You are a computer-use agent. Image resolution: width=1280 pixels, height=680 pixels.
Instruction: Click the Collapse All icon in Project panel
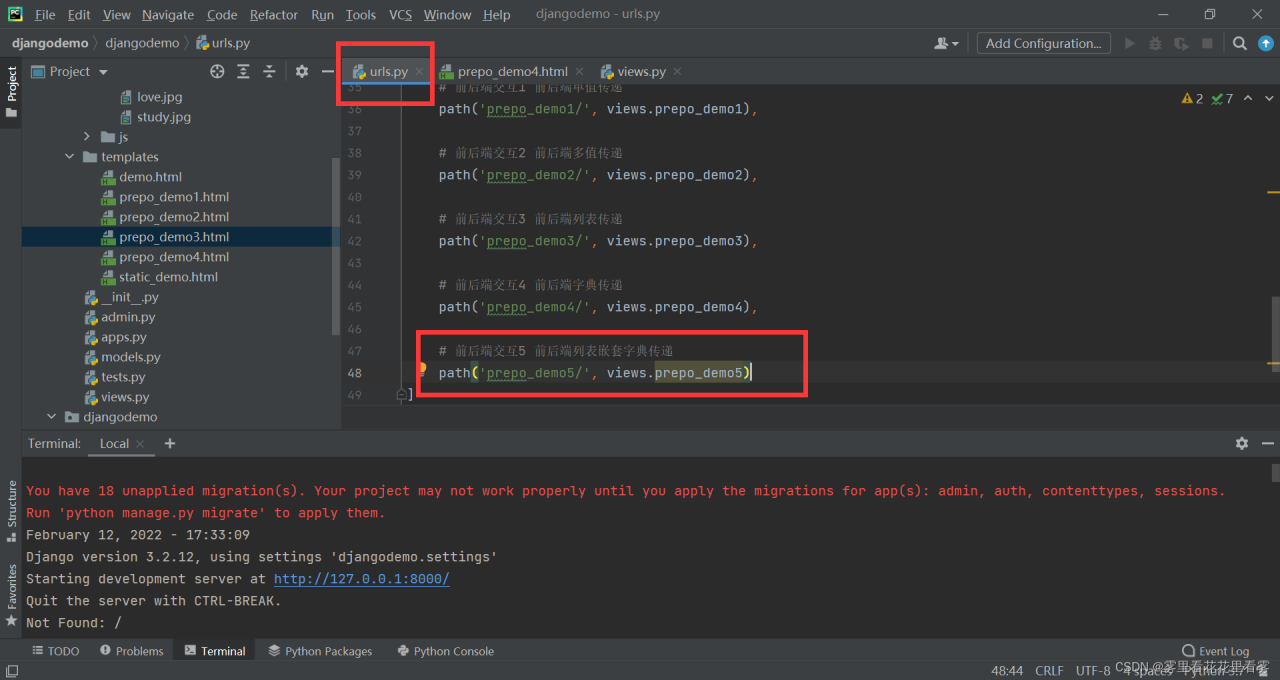pyautogui.click(x=269, y=72)
